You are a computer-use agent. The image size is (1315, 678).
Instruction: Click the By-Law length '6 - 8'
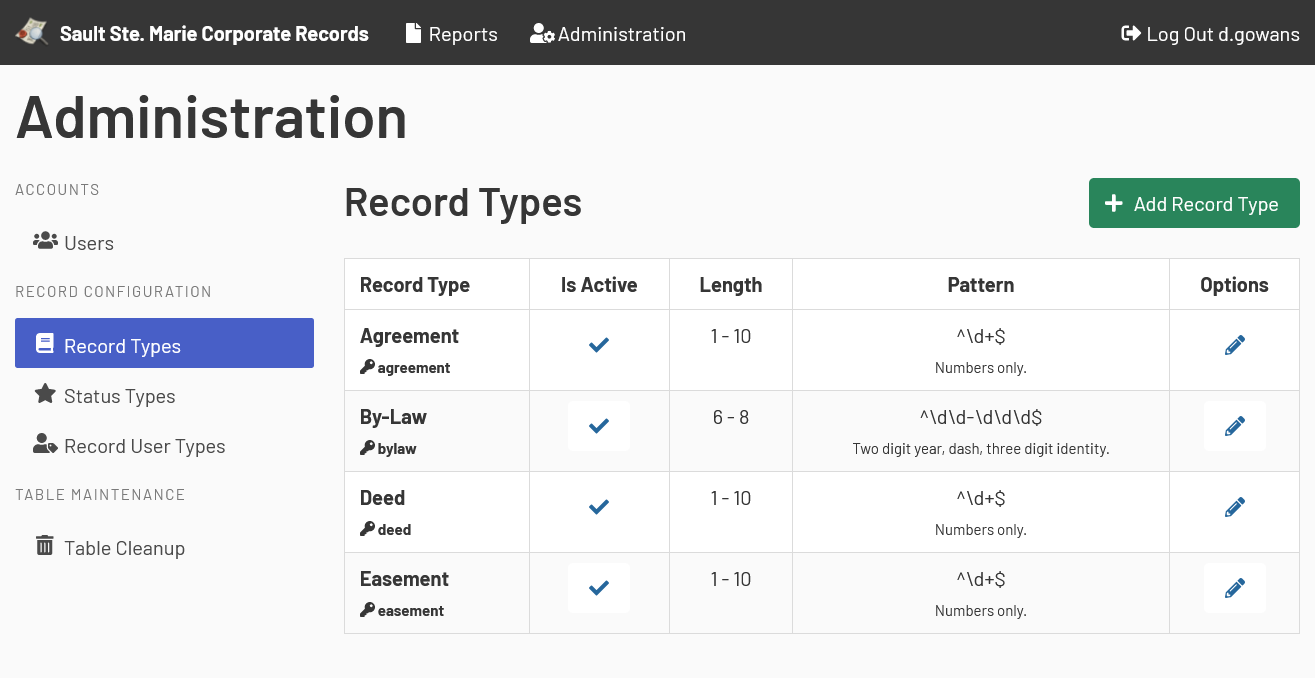(731, 417)
